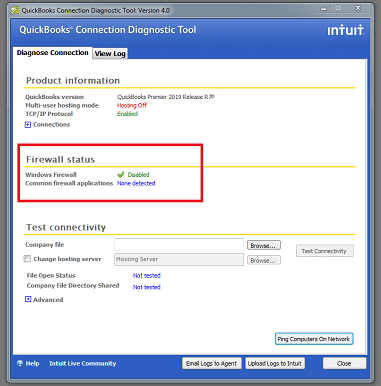Click Company File Directory Shared Not tested

tap(147, 287)
